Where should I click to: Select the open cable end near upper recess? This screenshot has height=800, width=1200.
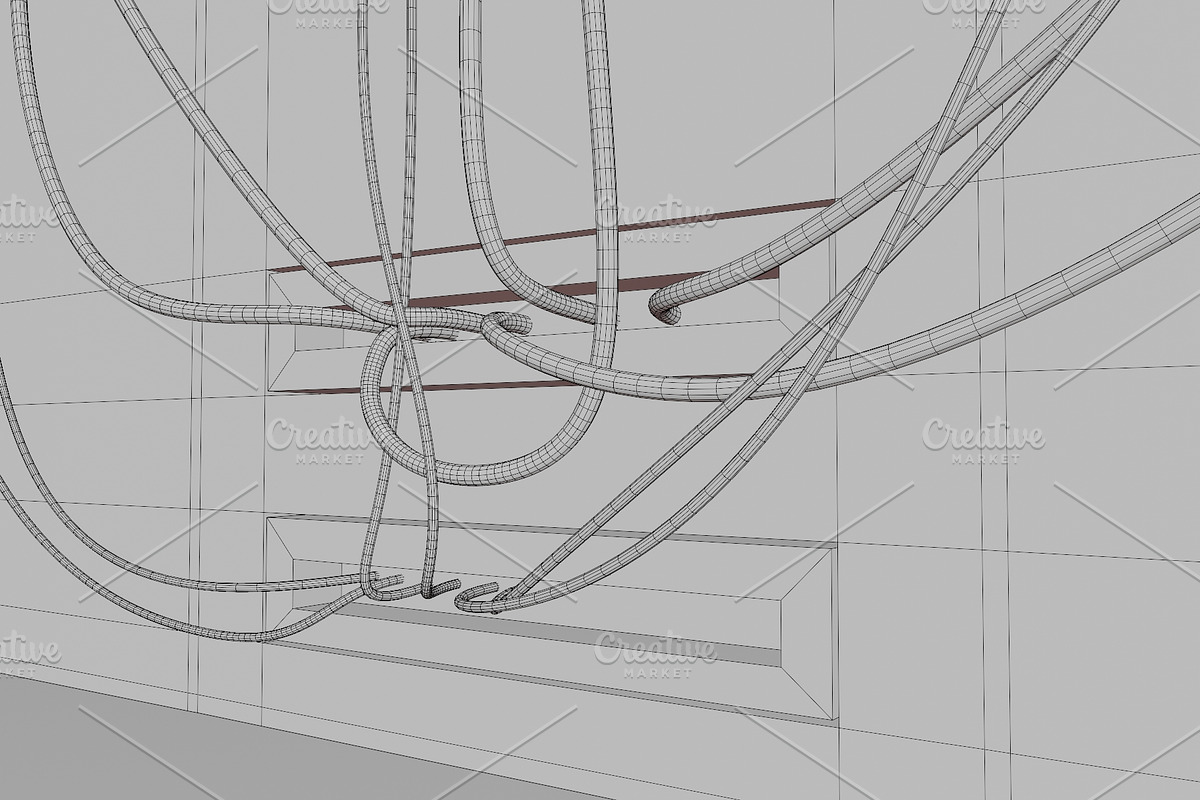coord(664,306)
